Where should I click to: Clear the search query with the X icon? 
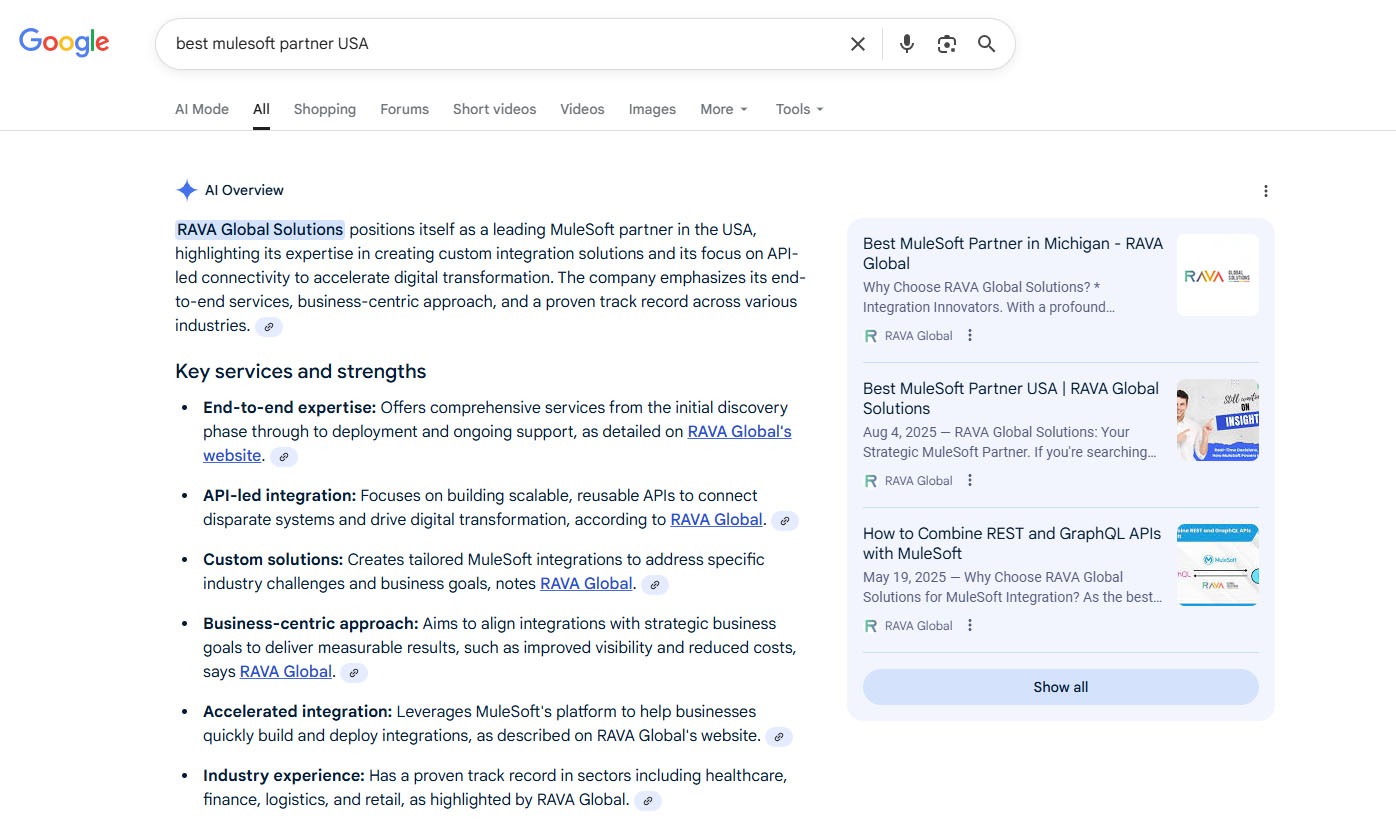point(857,43)
